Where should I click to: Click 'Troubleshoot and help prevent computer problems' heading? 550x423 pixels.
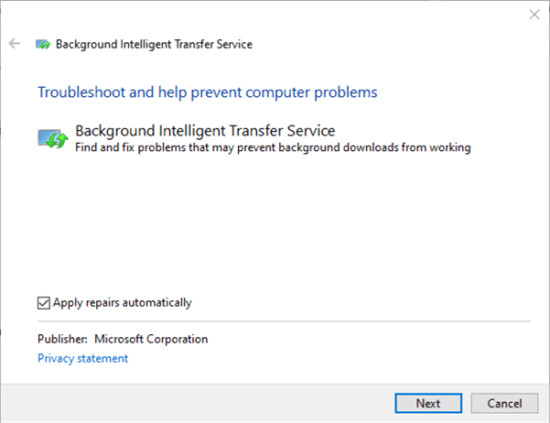click(x=207, y=92)
